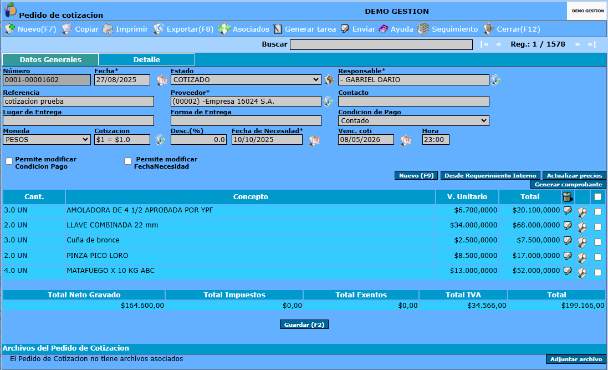608x370 pixels.
Task: Go to the previous record arrow
Action: [x=499, y=44]
